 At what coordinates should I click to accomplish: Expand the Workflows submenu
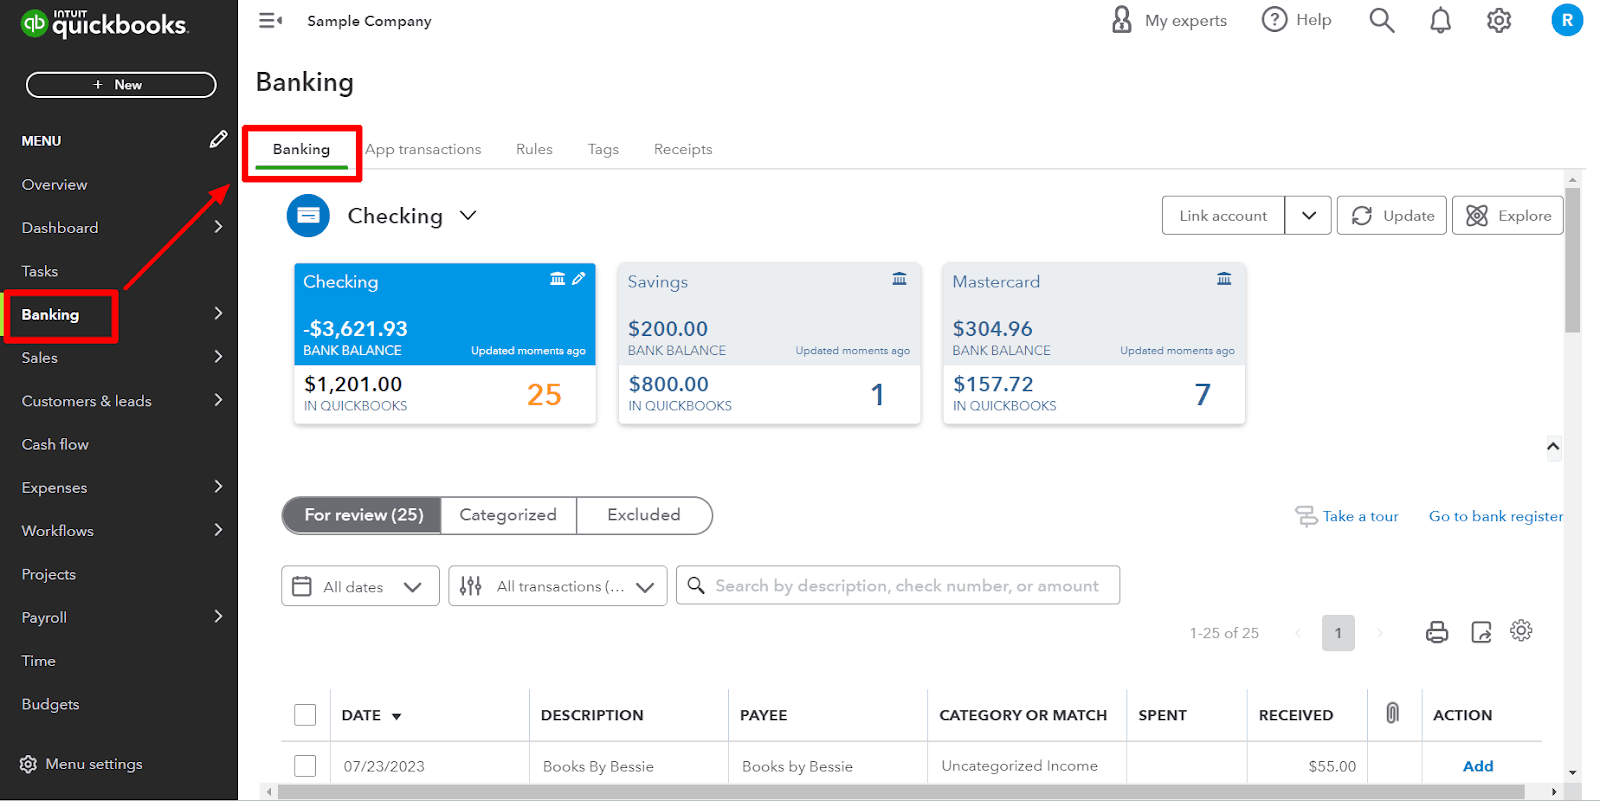[x=218, y=530]
